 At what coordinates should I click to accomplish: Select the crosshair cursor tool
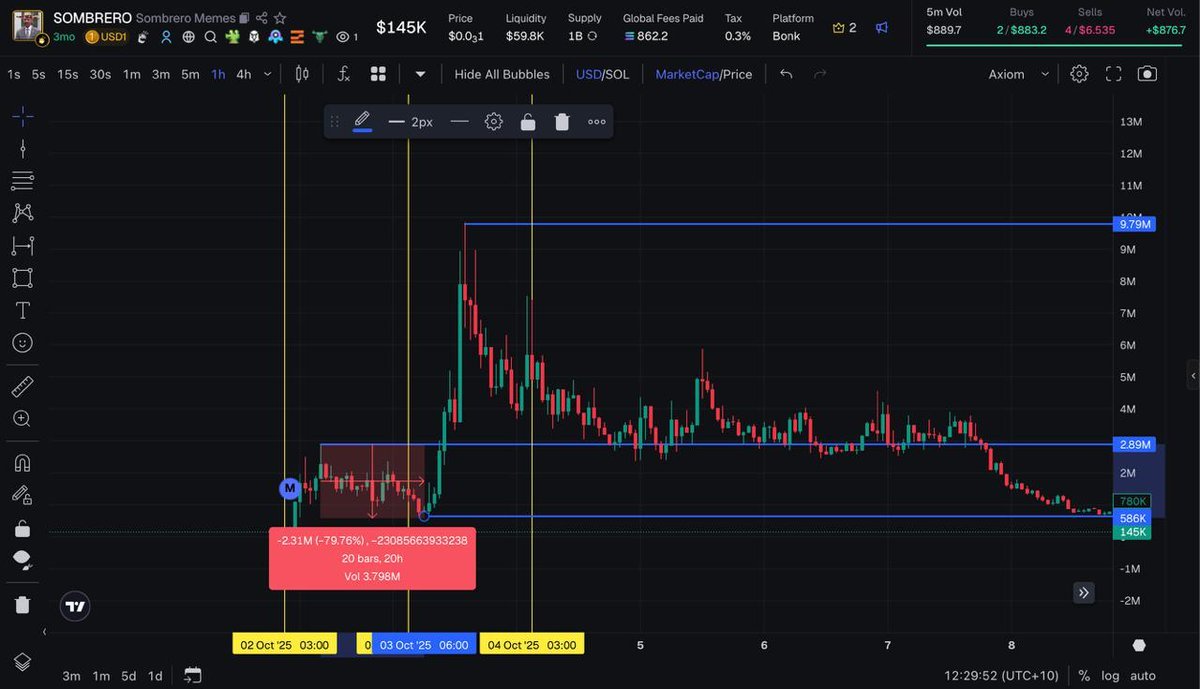point(22,117)
